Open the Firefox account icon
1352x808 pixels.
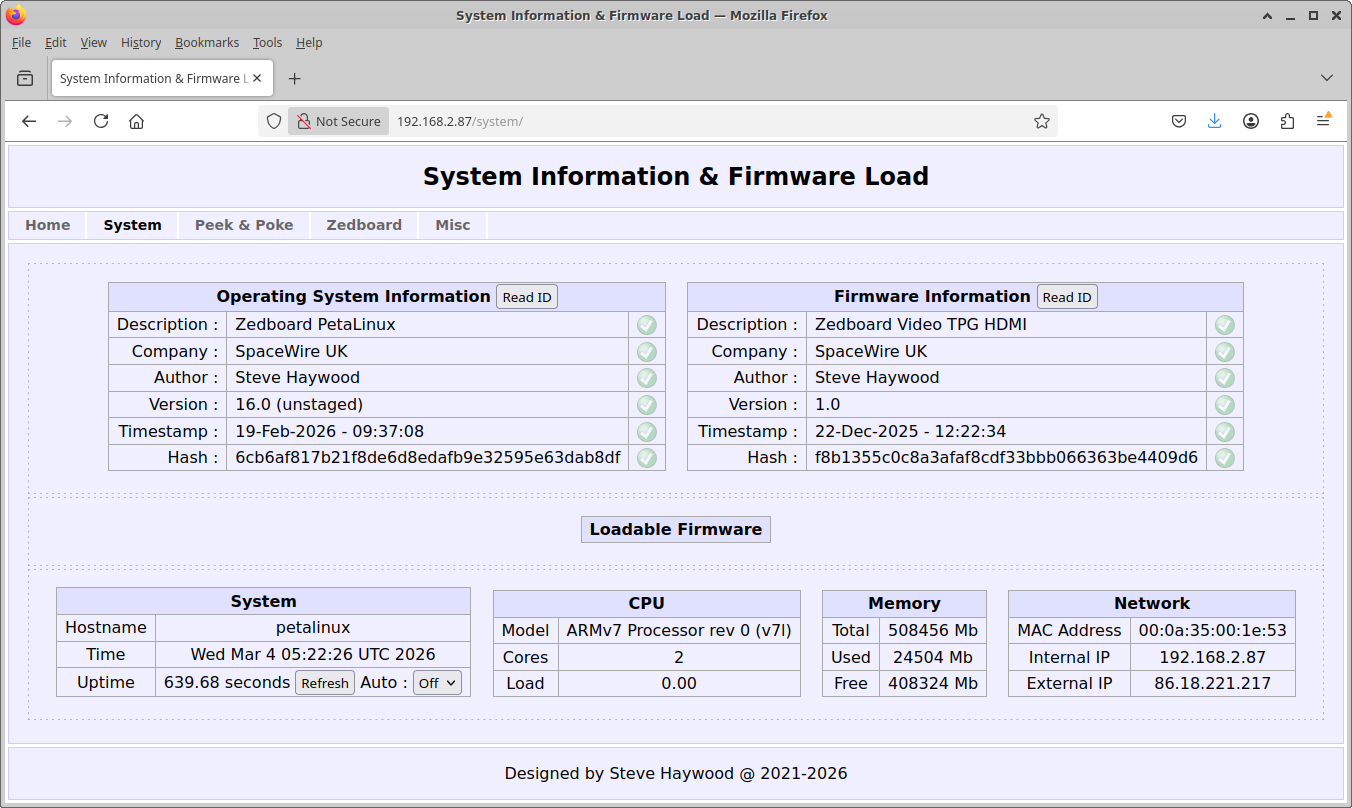click(x=1251, y=121)
